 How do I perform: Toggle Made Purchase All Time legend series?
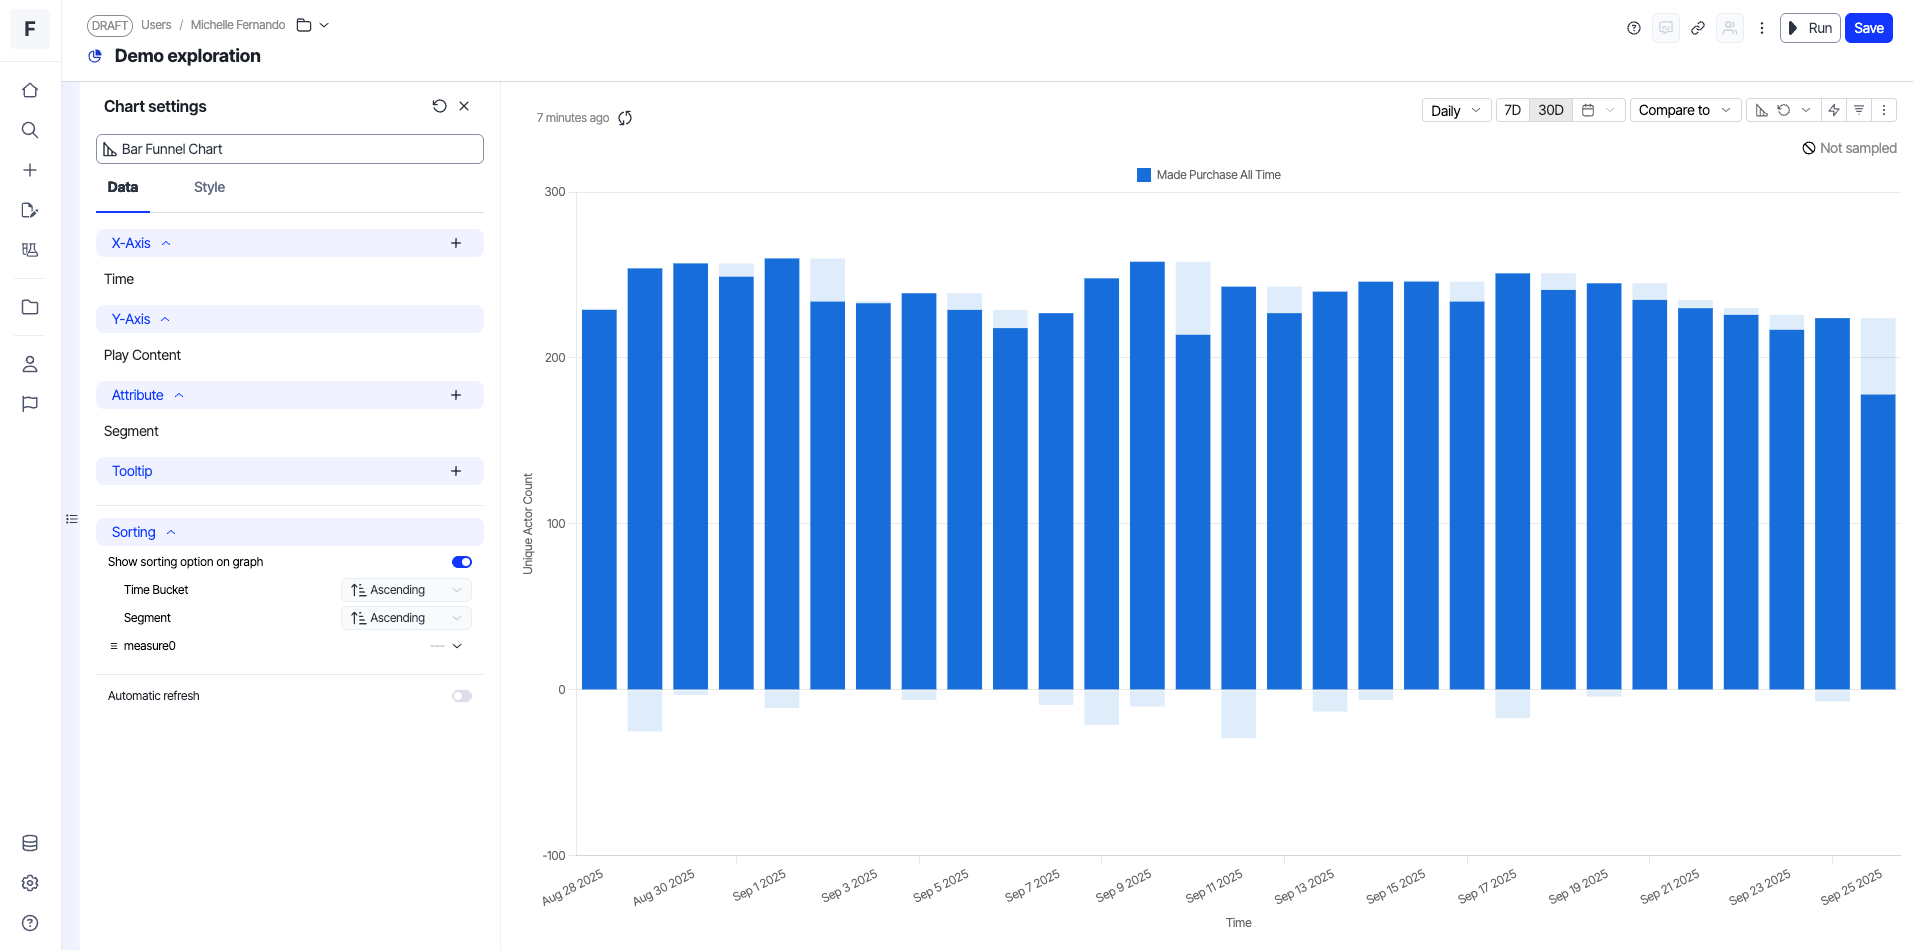[1208, 175]
